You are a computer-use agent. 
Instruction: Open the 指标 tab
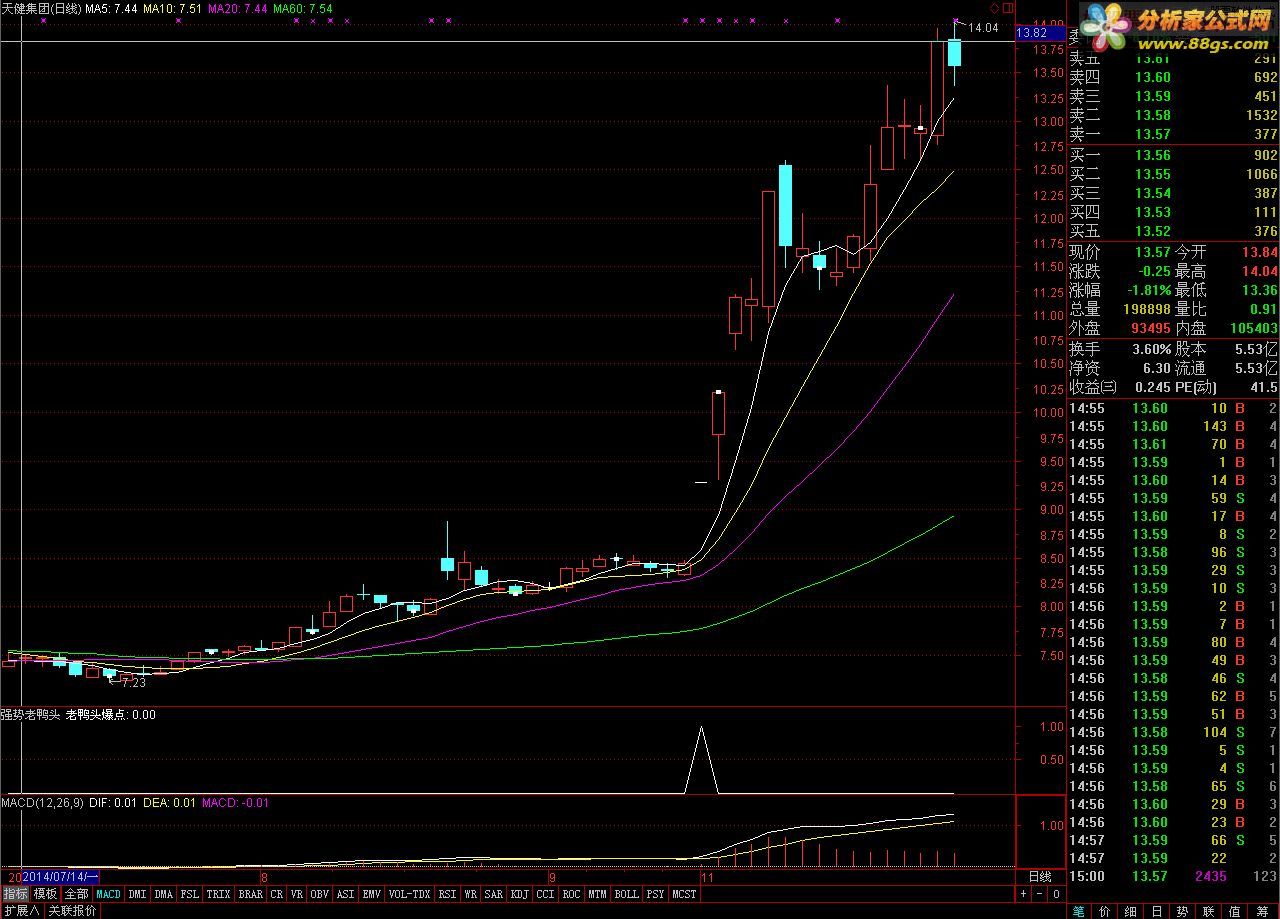[x=15, y=894]
